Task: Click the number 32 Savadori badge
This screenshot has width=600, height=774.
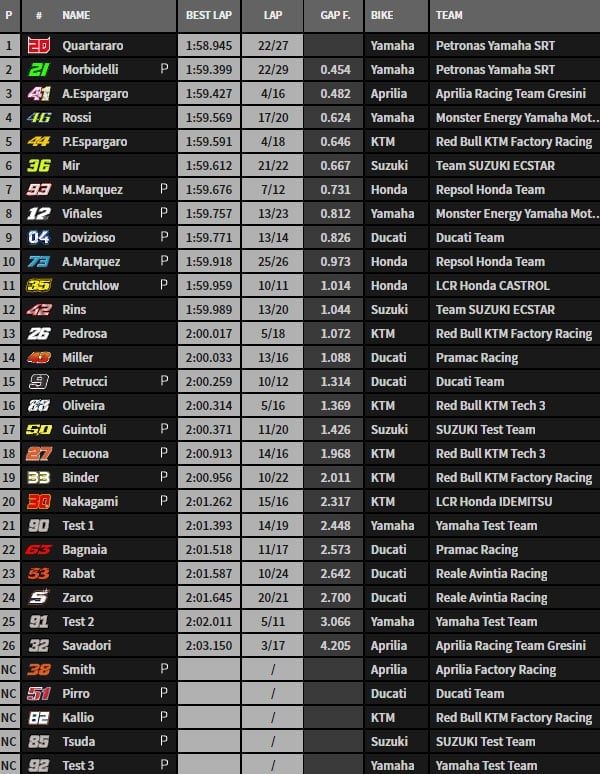Action: pyautogui.click(x=38, y=646)
